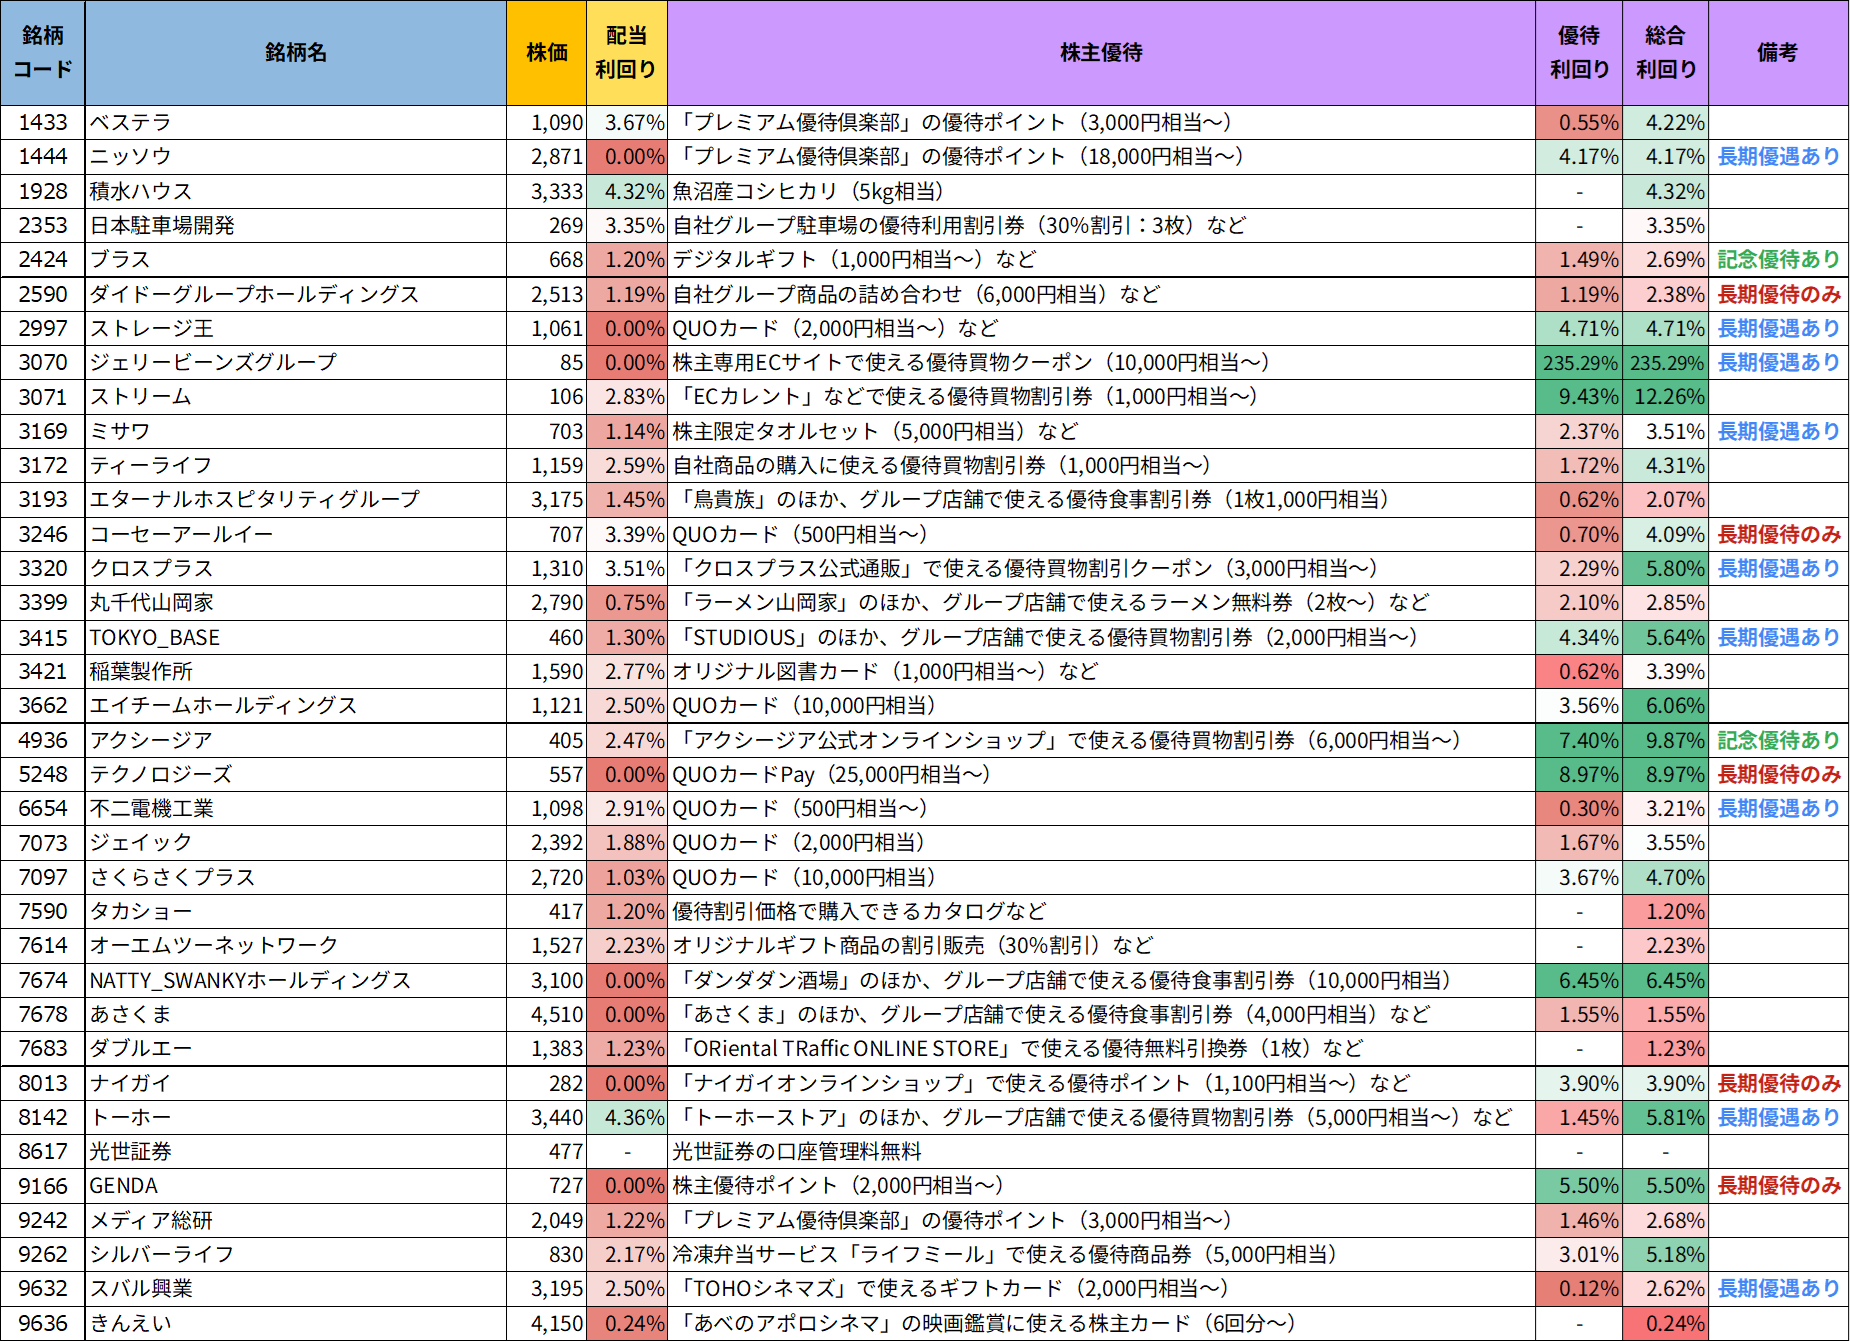Screen dimensions: 1850x1342
Task: Click トーホー dividend yield 4.36% cell
Action: [x=626, y=1118]
